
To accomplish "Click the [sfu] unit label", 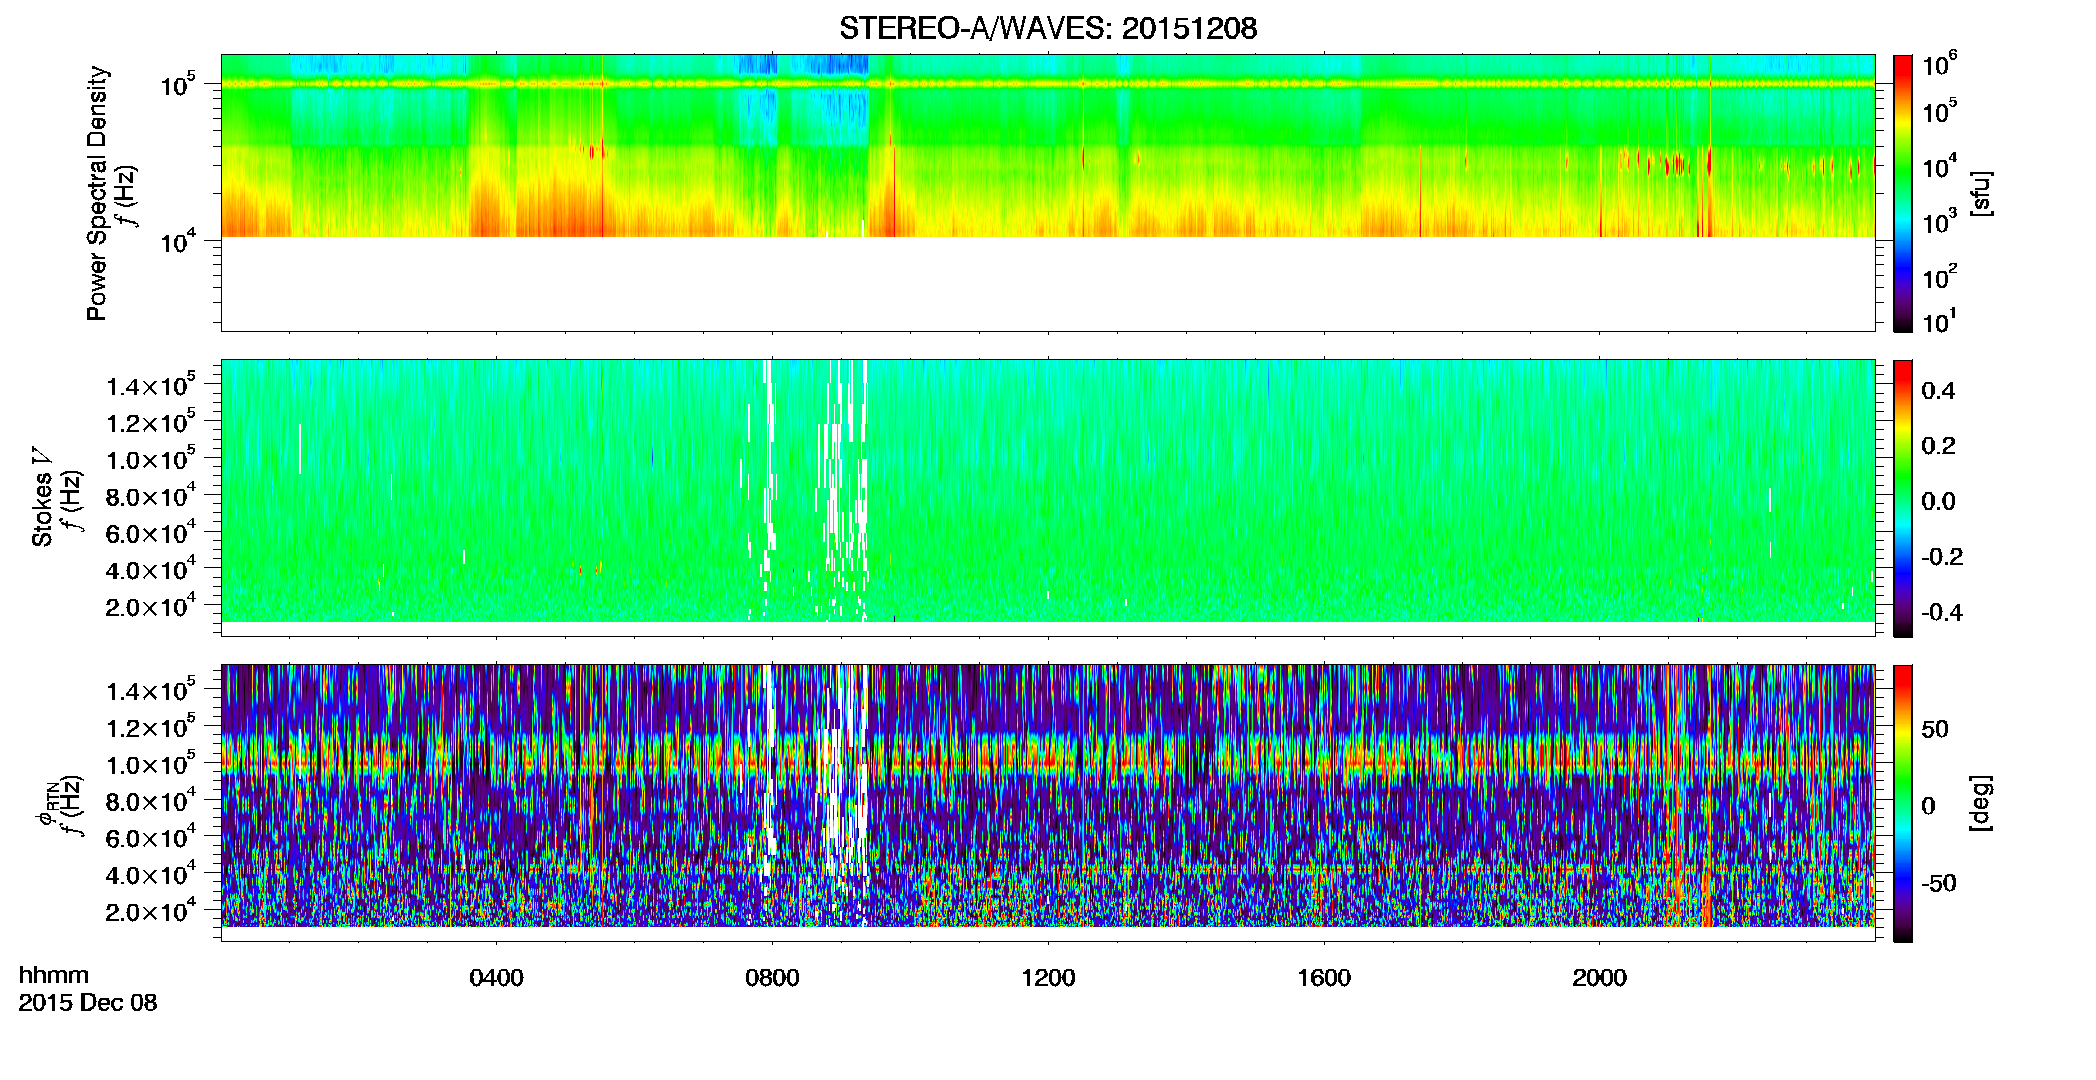I will click(x=1980, y=193).
